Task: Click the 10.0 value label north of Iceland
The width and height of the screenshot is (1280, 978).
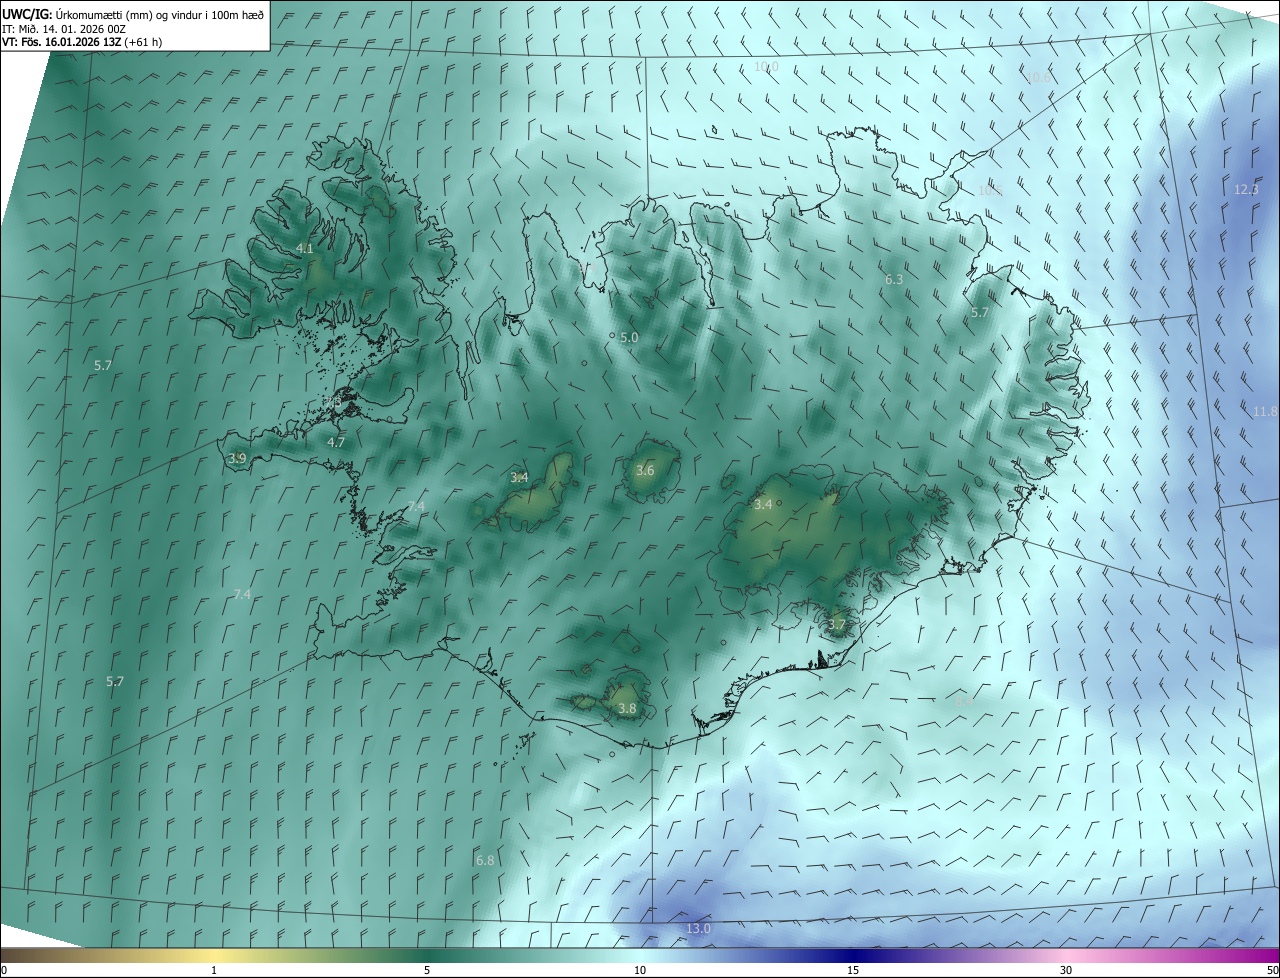Action: (766, 66)
